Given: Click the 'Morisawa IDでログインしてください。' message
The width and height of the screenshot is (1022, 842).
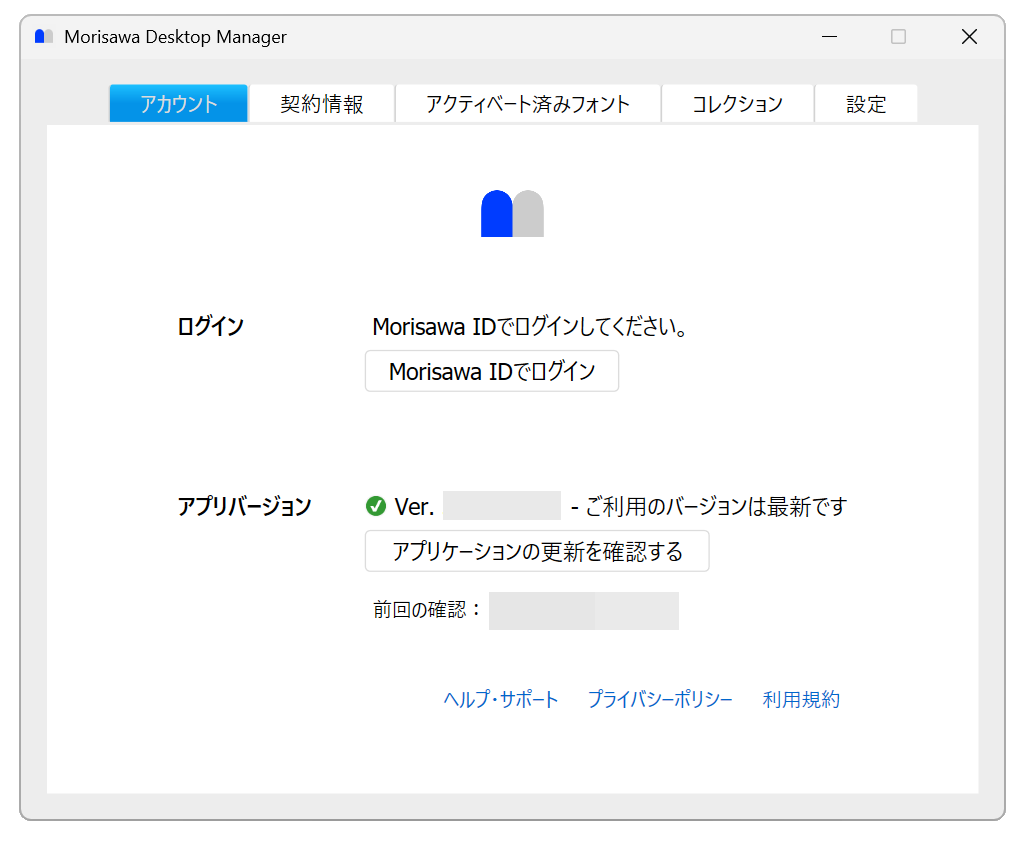Looking at the screenshot, I should click(530, 327).
